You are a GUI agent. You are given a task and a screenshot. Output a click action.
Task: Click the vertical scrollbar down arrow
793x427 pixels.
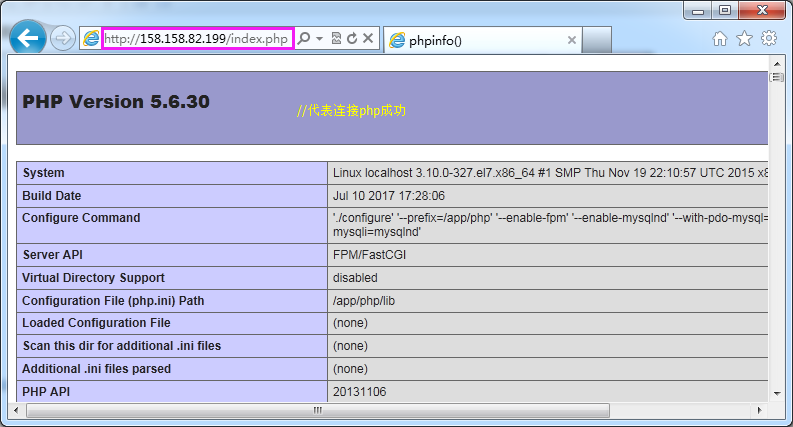[777, 394]
